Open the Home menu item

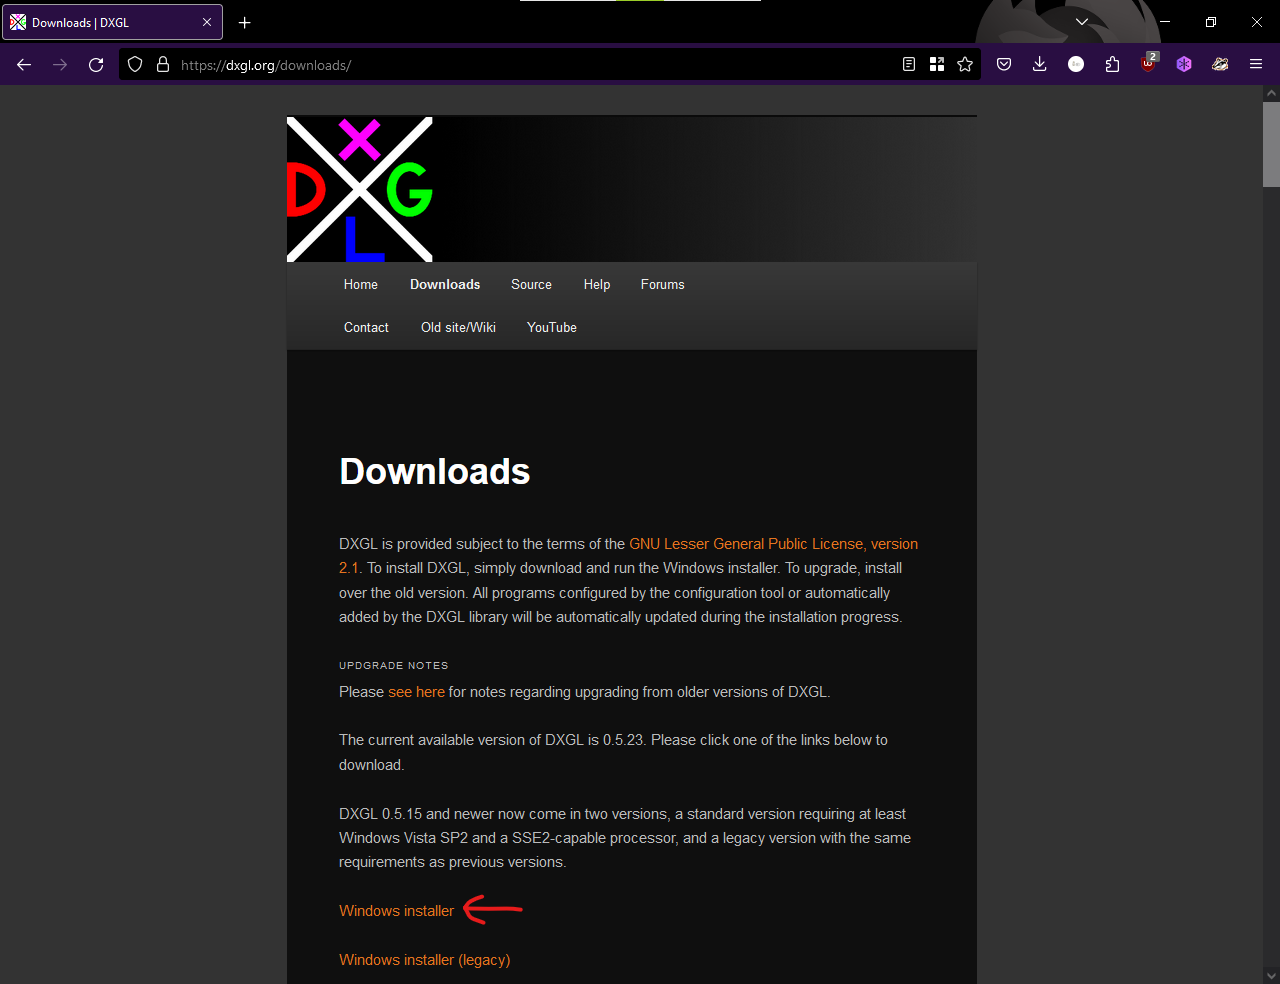361,285
